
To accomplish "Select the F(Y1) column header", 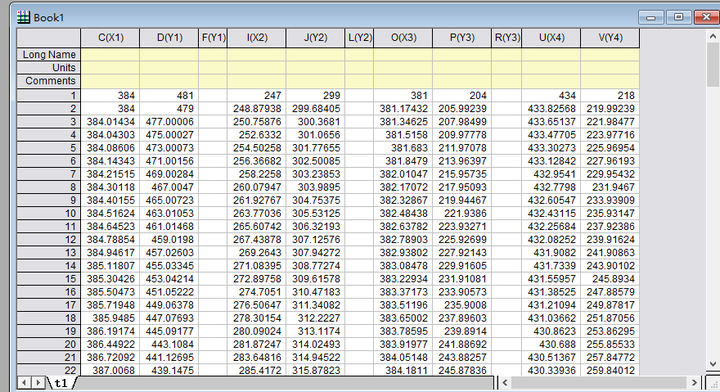I will (213, 38).
